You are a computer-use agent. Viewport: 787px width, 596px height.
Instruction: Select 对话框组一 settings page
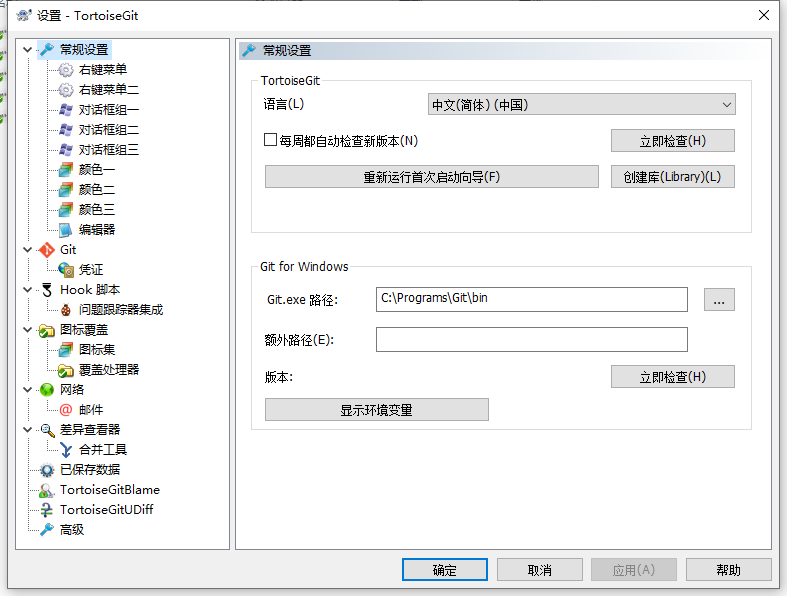[109, 109]
